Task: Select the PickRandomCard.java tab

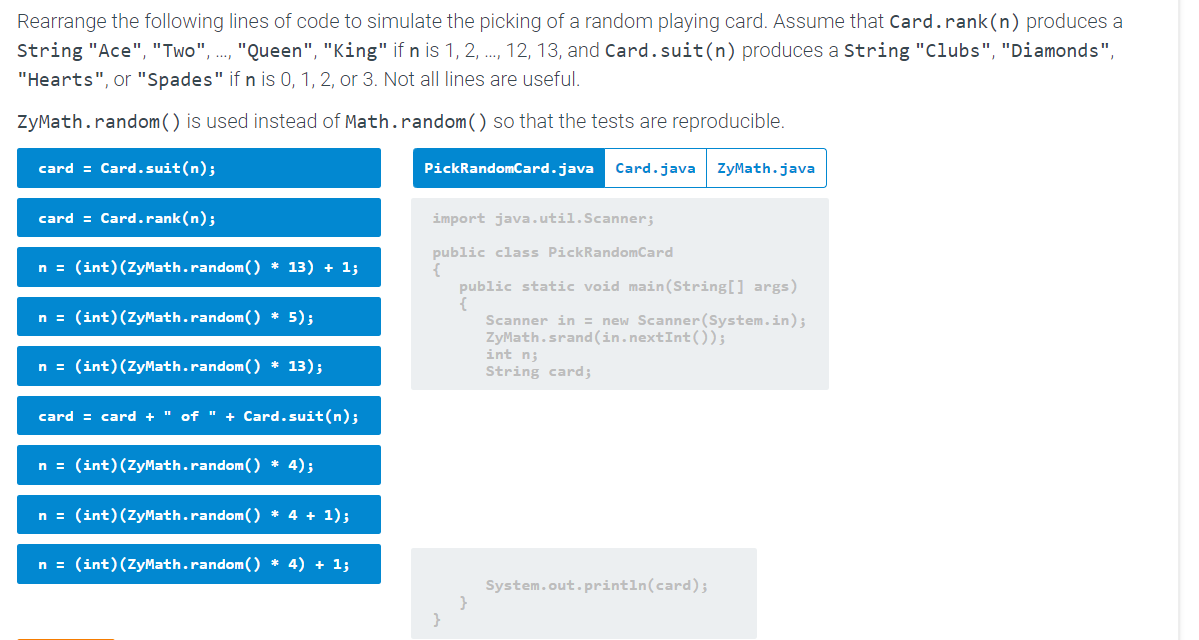Action: tap(509, 167)
